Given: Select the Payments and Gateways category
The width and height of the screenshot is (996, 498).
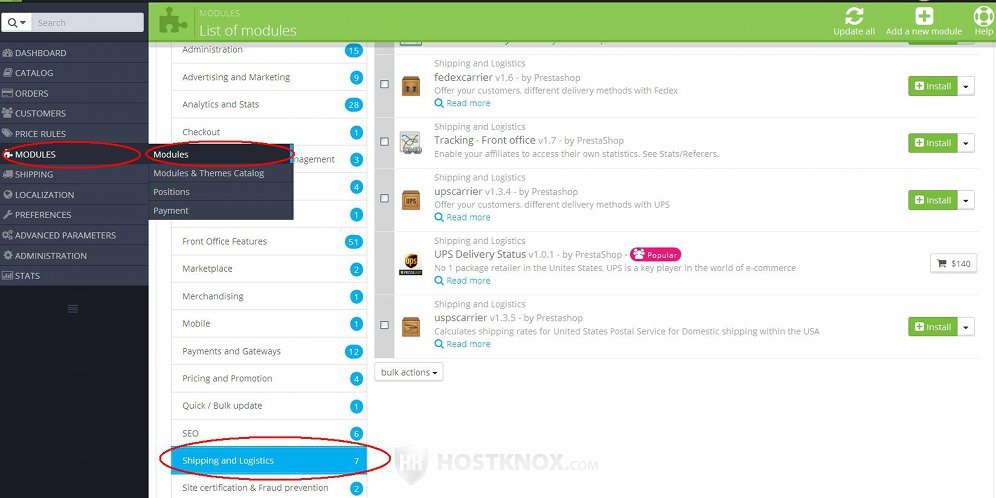Looking at the screenshot, I should [x=269, y=351].
